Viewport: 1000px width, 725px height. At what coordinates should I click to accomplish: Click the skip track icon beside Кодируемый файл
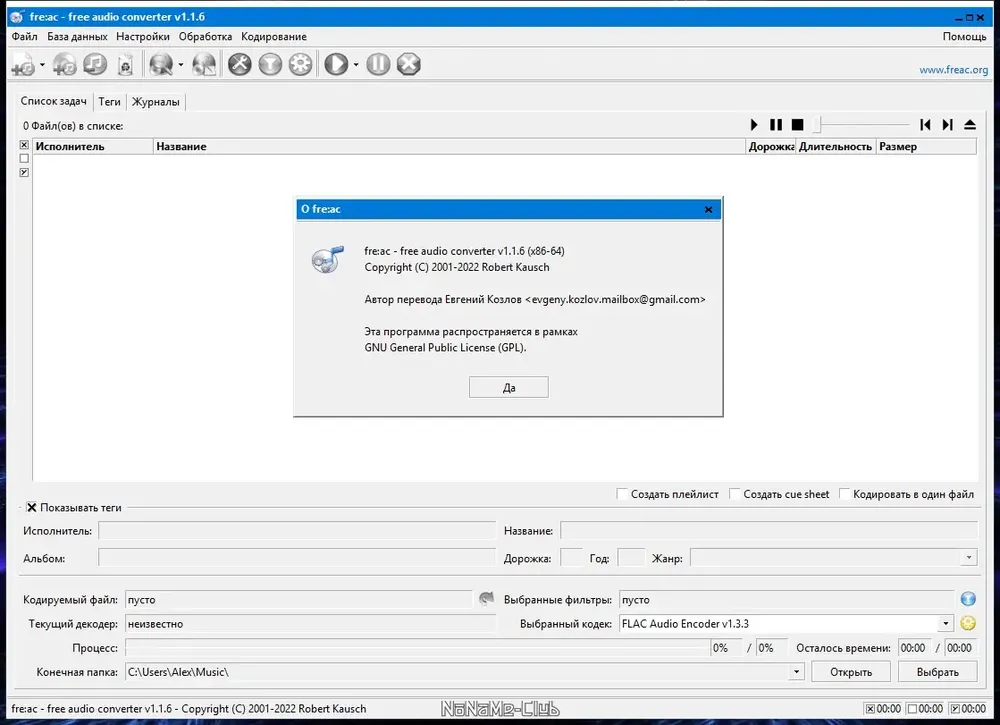[x=486, y=598]
